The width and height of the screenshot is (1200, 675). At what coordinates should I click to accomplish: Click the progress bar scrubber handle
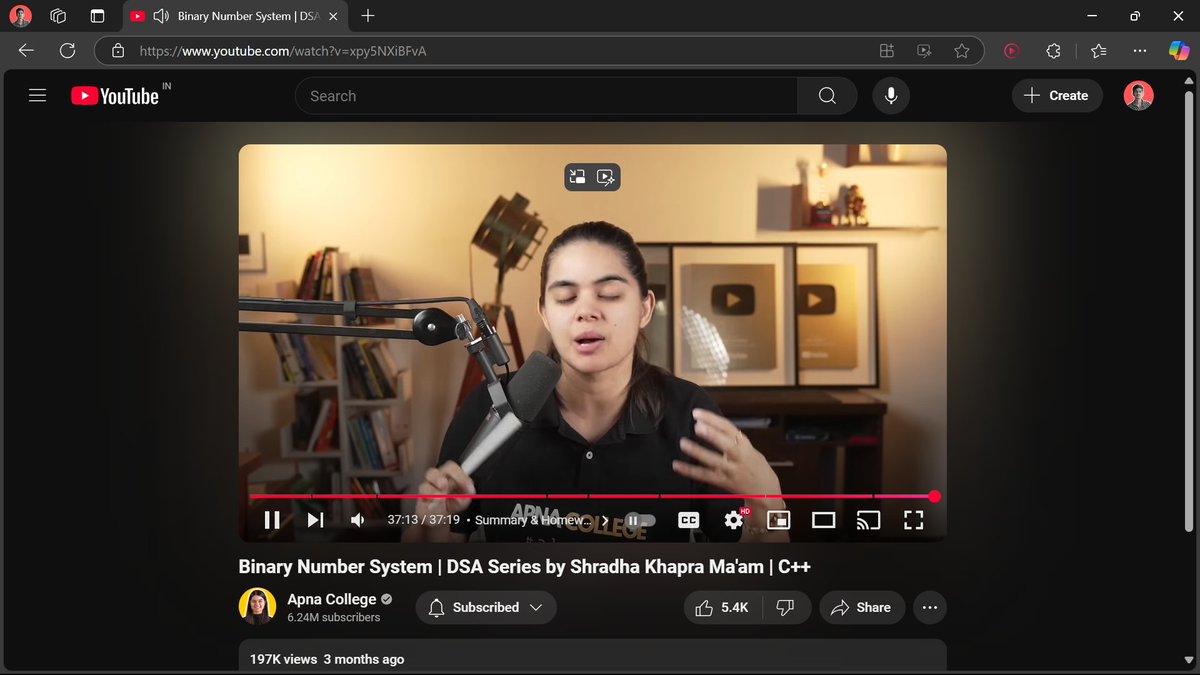[x=934, y=496]
